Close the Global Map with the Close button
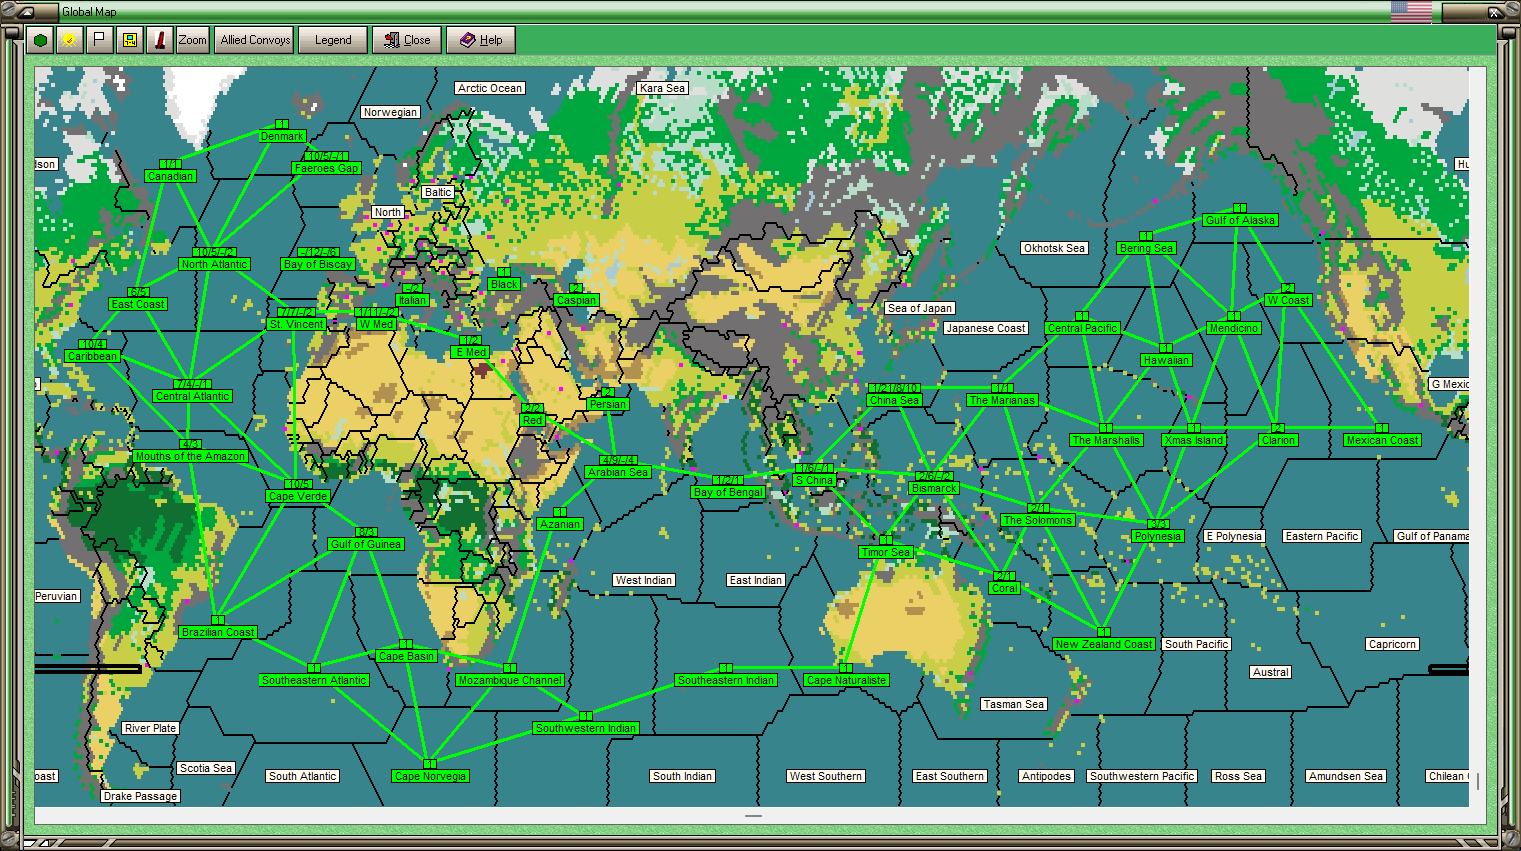Viewport: 1521px width, 851px height. point(407,40)
